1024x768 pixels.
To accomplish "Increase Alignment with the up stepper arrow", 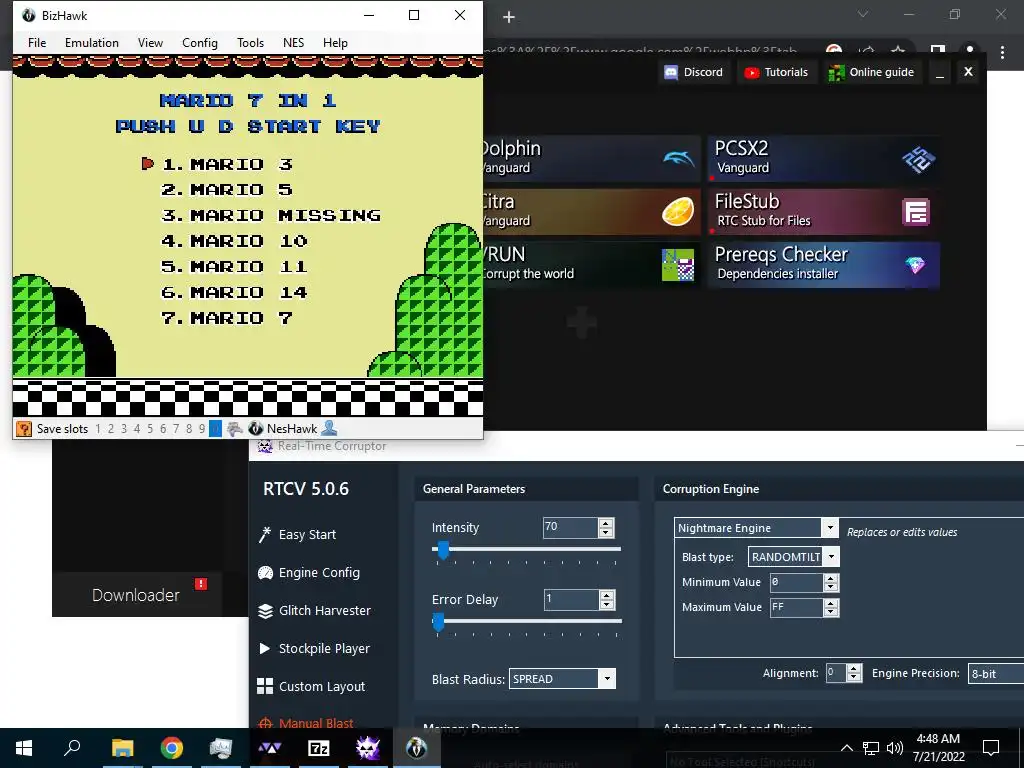I will (x=854, y=669).
